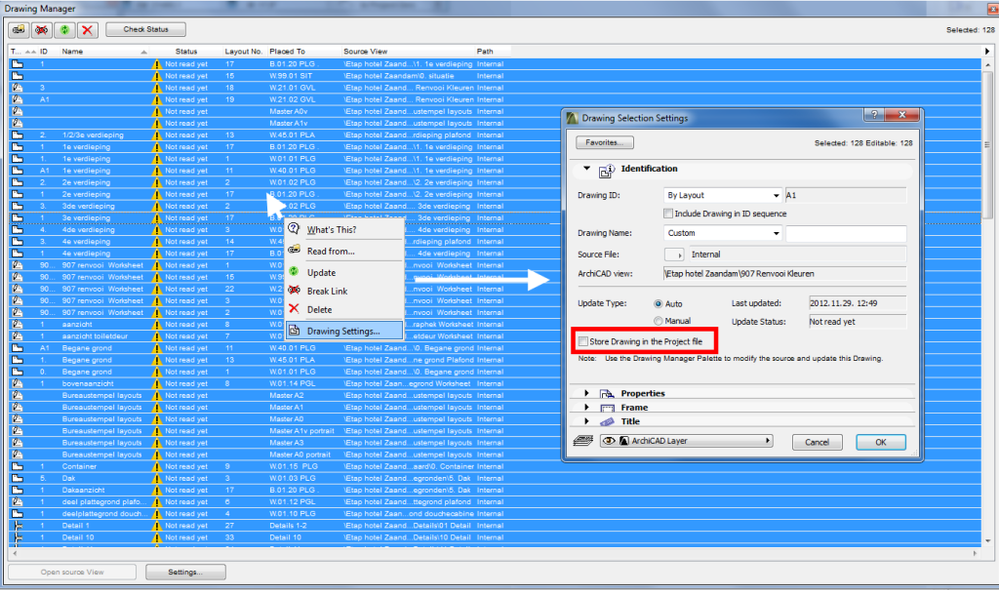
Task: Click the Open source View button
Action: 72,572
